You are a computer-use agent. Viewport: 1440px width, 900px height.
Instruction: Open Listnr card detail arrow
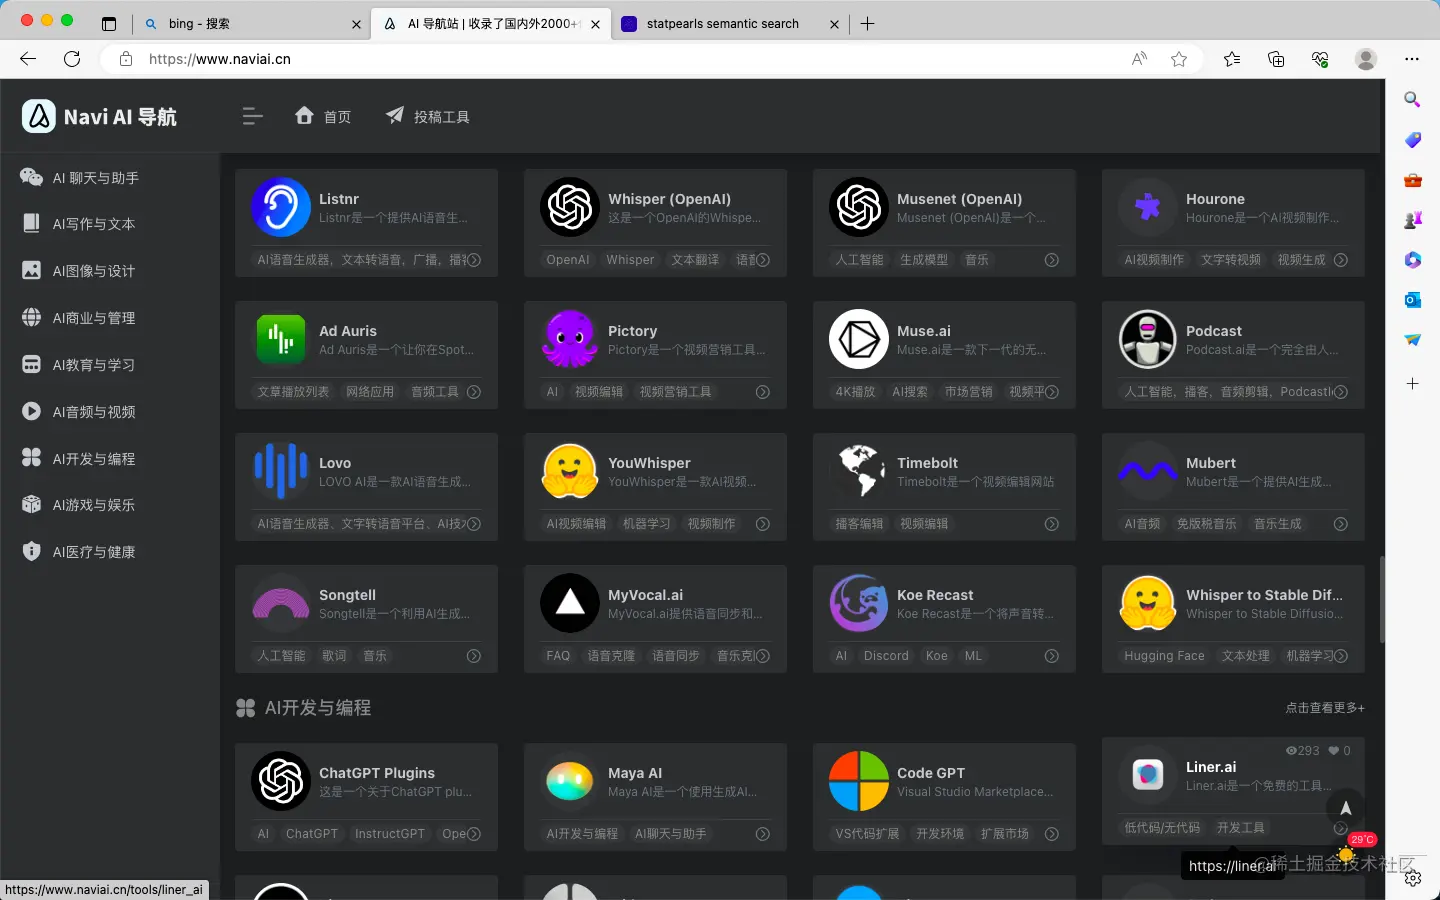coord(474,260)
